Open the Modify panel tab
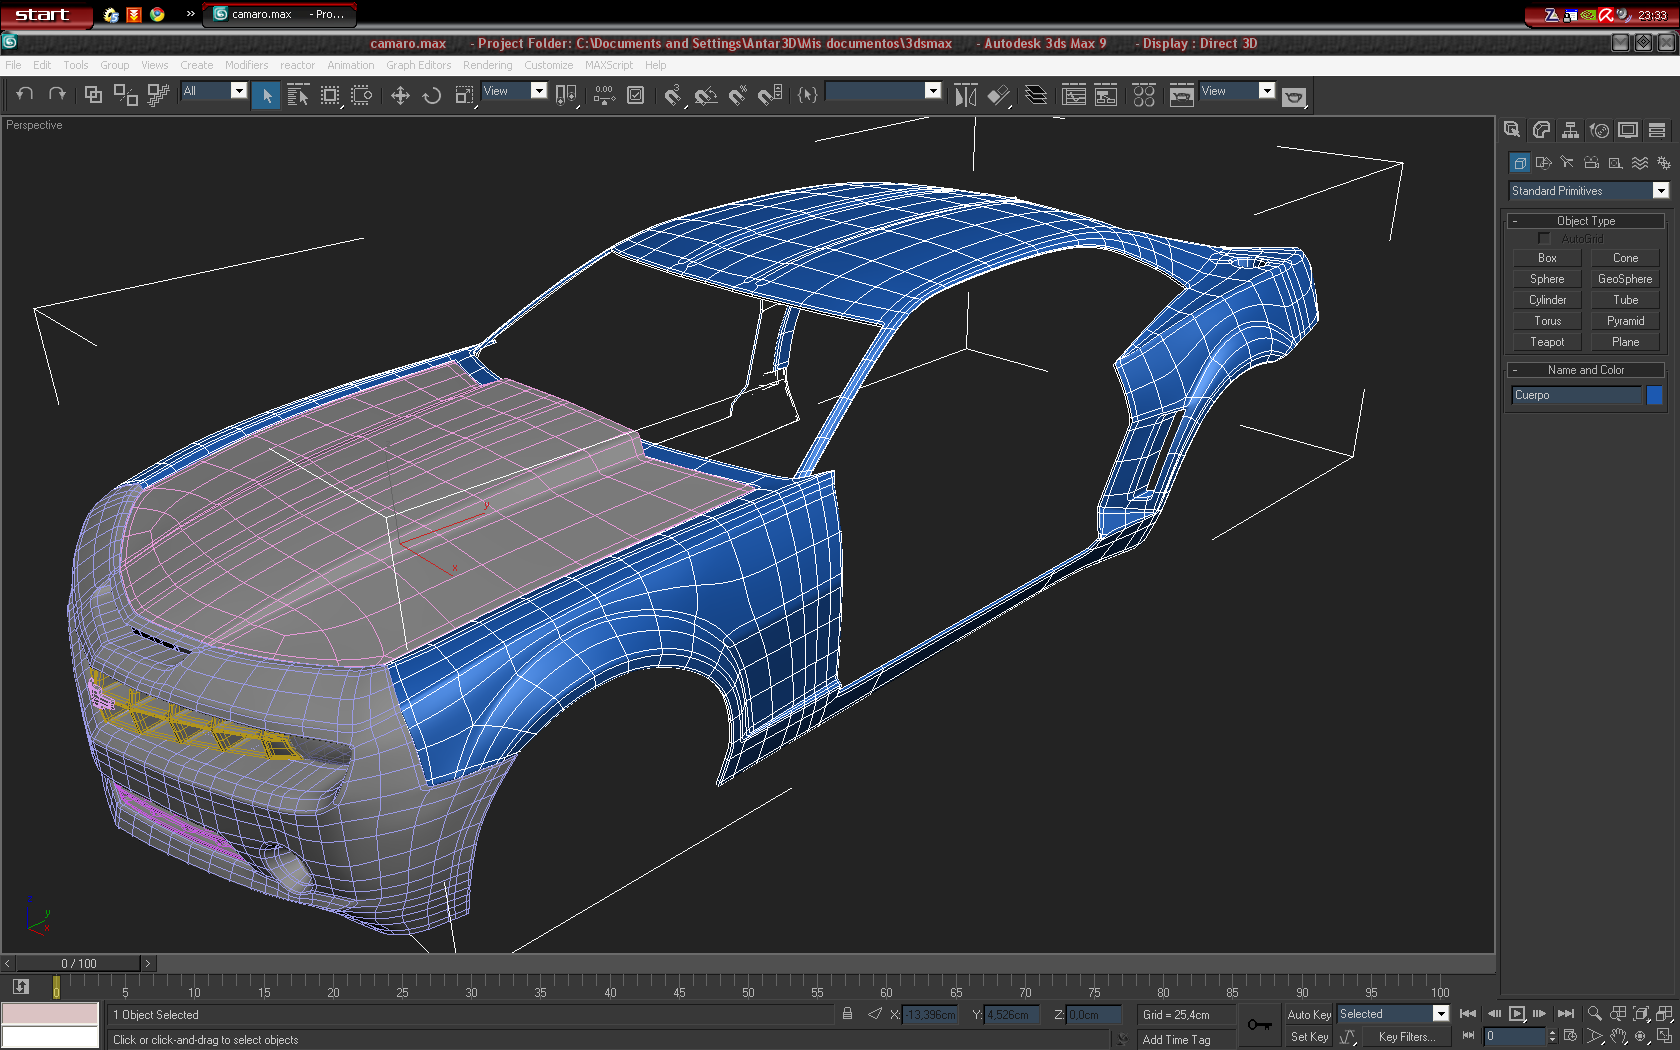The width and height of the screenshot is (1680, 1050). click(x=1541, y=130)
